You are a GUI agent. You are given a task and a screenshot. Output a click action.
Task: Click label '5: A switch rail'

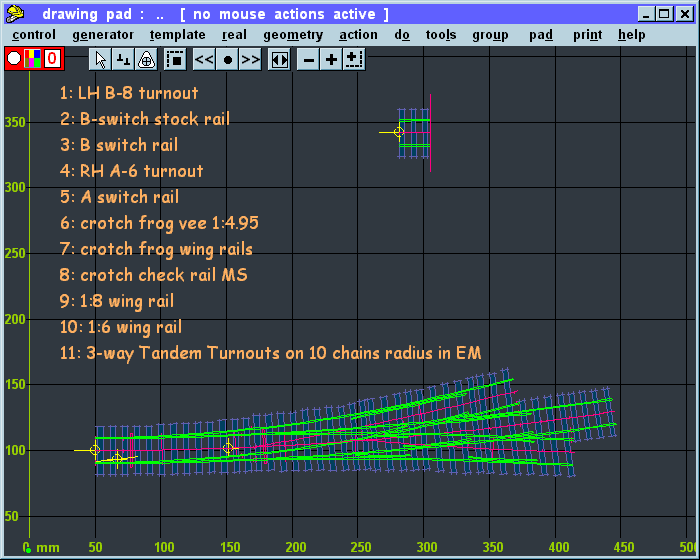(x=119, y=196)
